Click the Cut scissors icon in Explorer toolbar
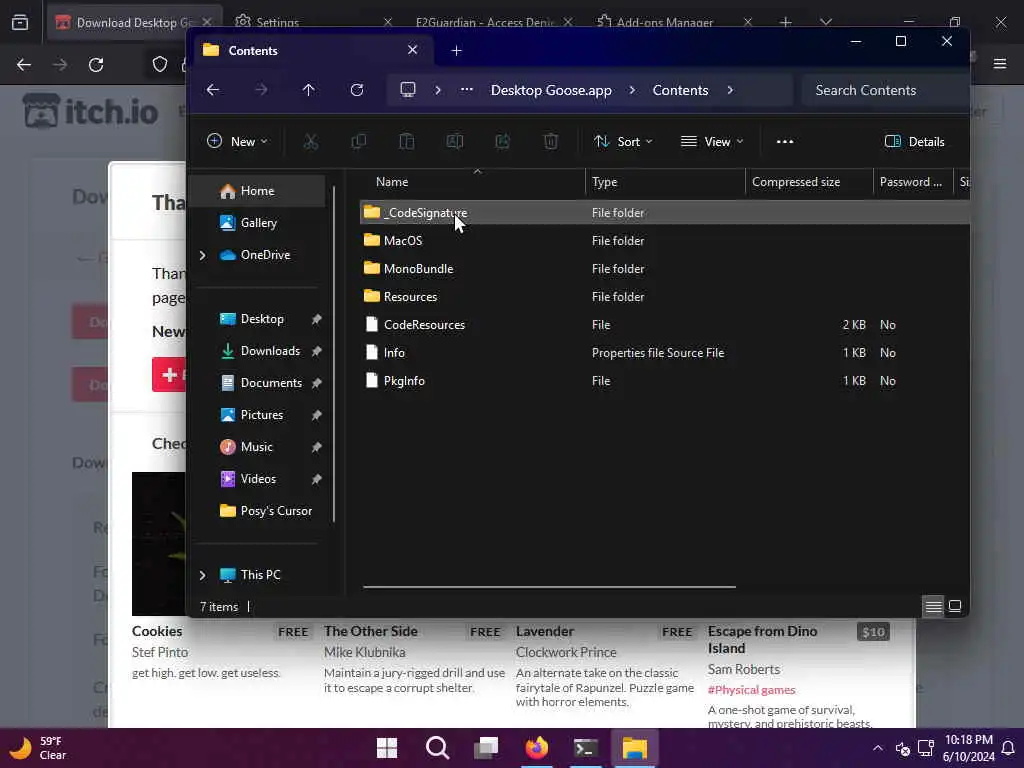The width and height of the screenshot is (1024, 768). click(311, 142)
